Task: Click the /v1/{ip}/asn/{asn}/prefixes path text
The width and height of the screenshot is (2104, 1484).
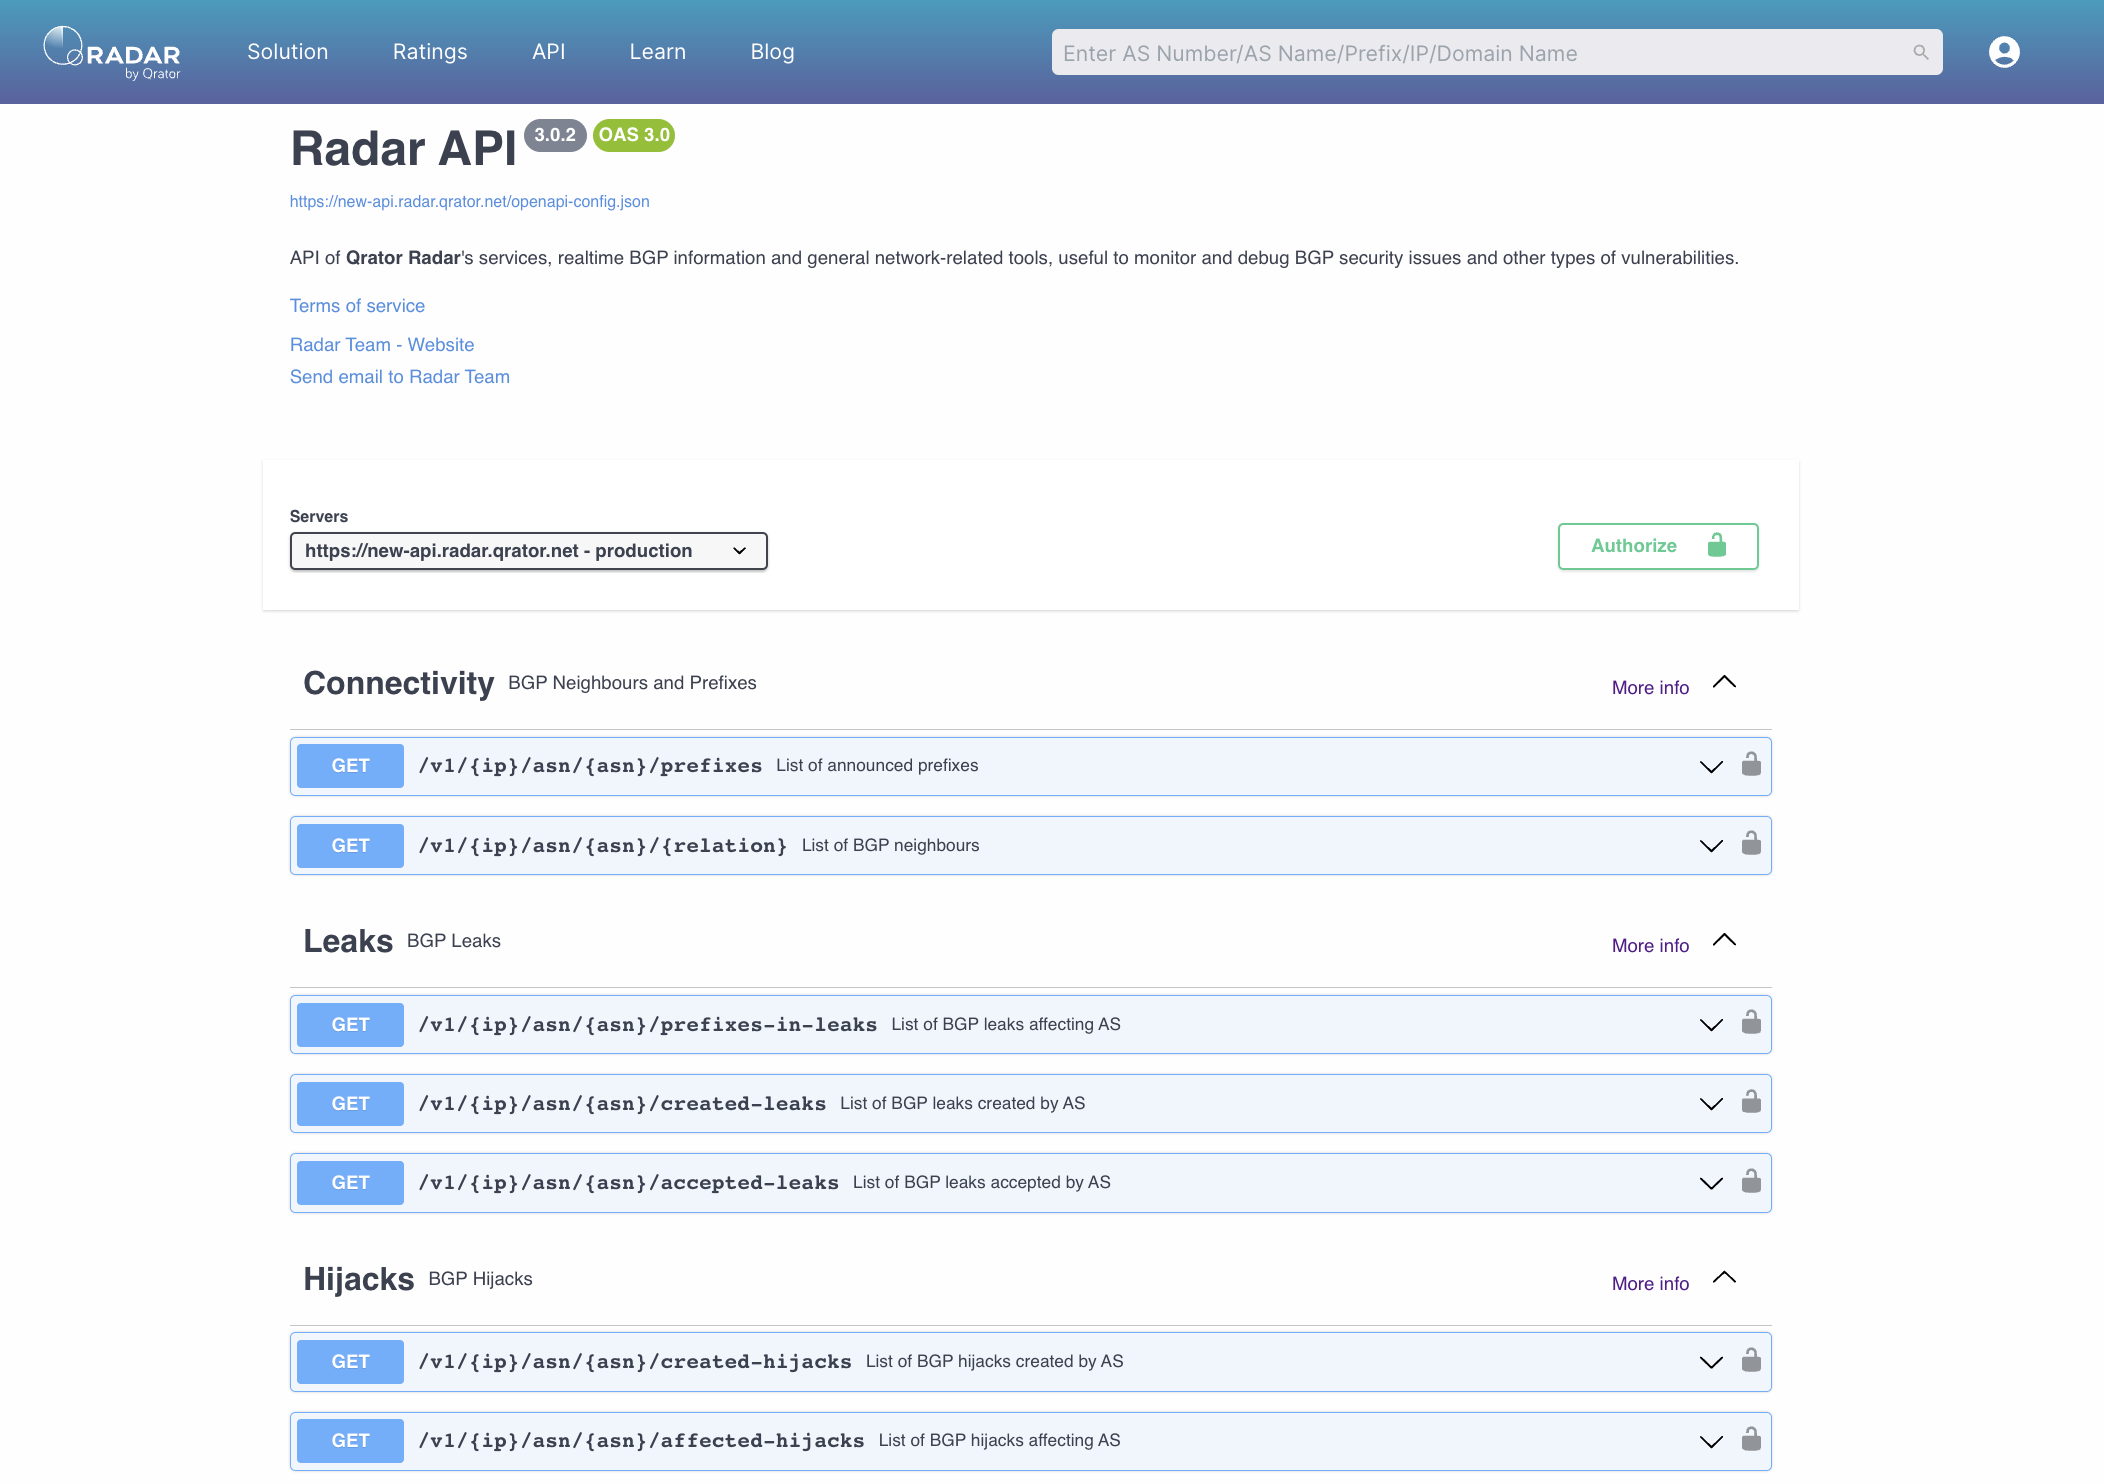Action: [590, 766]
